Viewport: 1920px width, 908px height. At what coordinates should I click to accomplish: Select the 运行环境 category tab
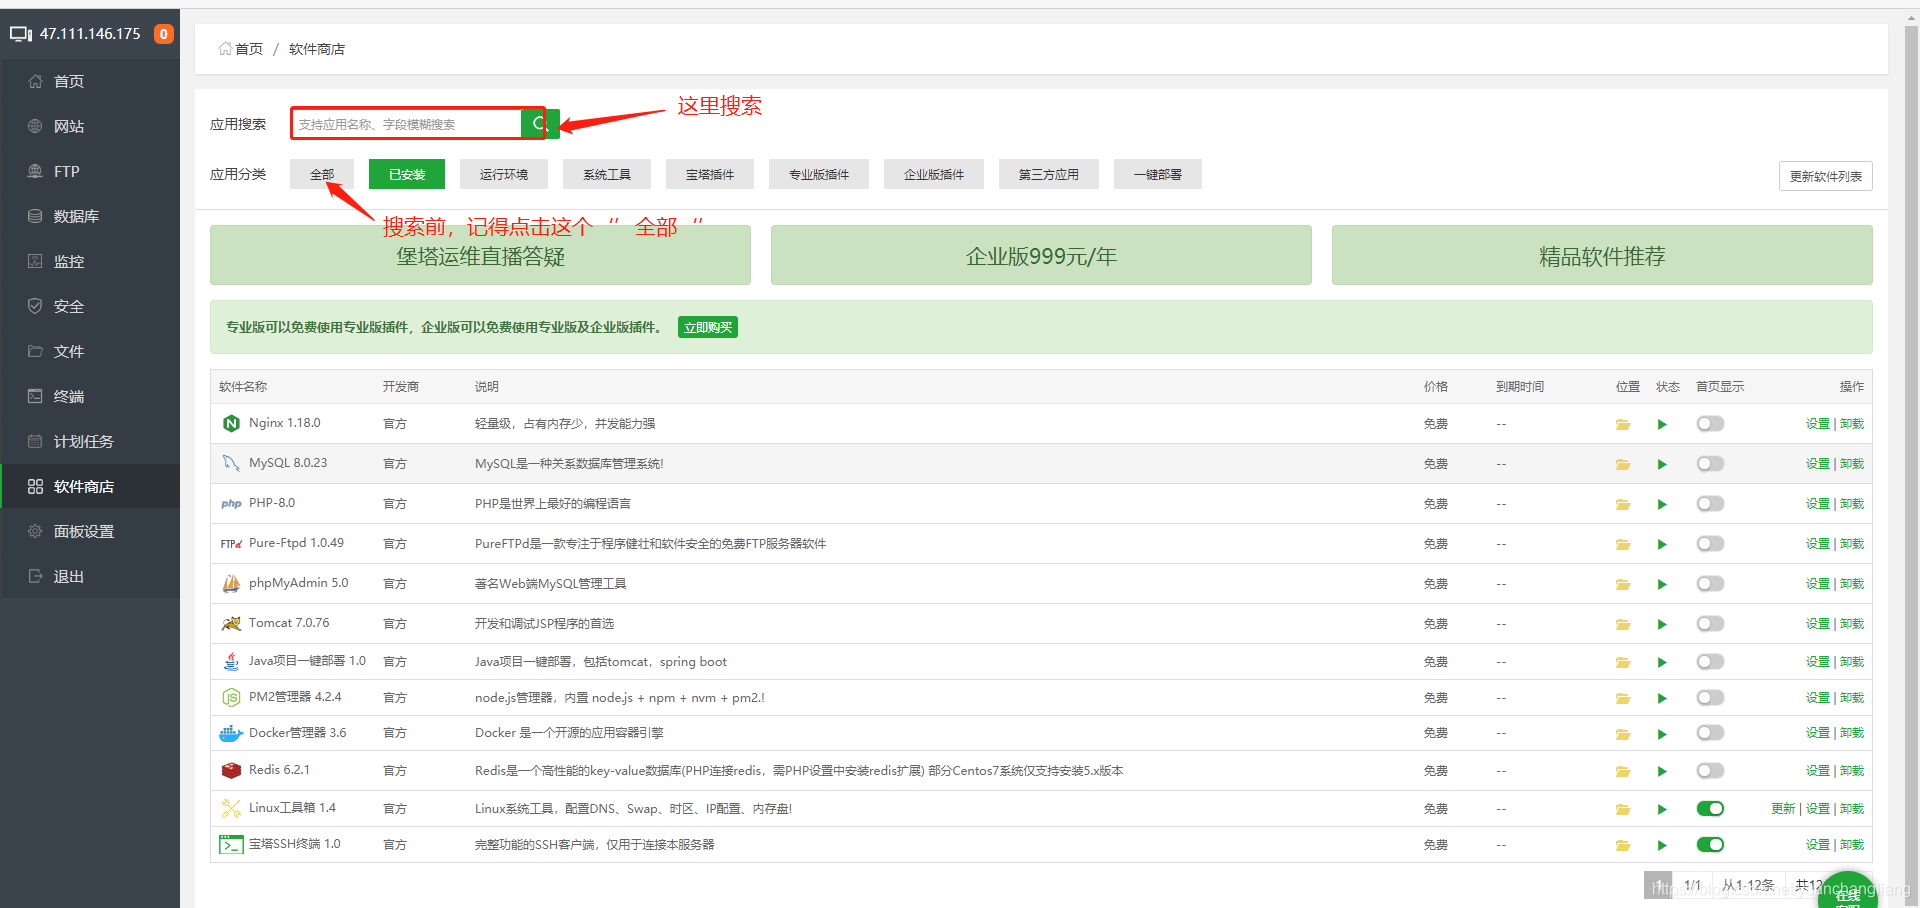(x=504, y=174)
